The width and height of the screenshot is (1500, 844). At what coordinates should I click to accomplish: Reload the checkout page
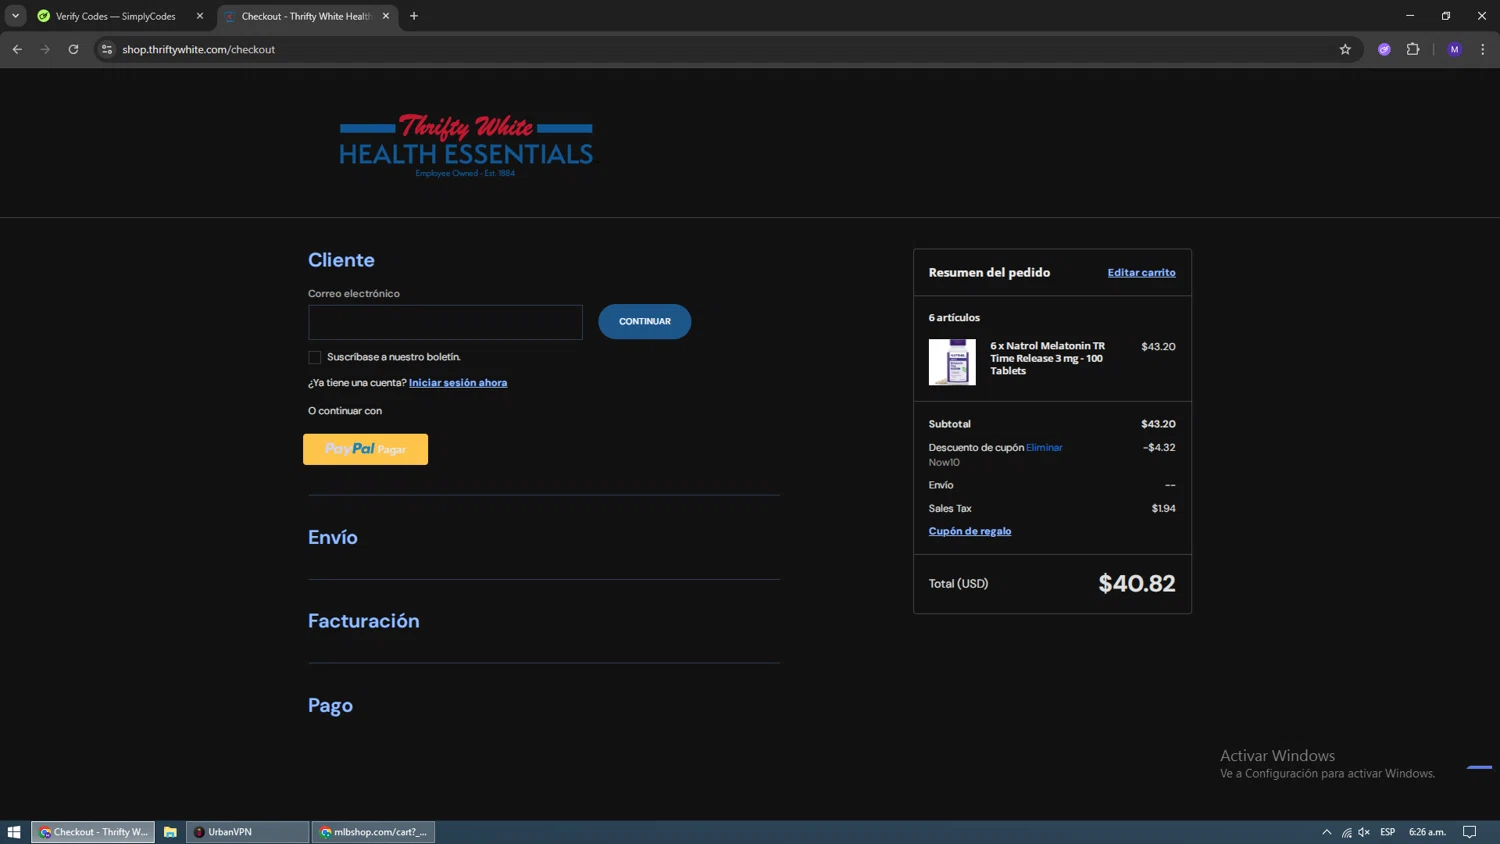(73, 49)
